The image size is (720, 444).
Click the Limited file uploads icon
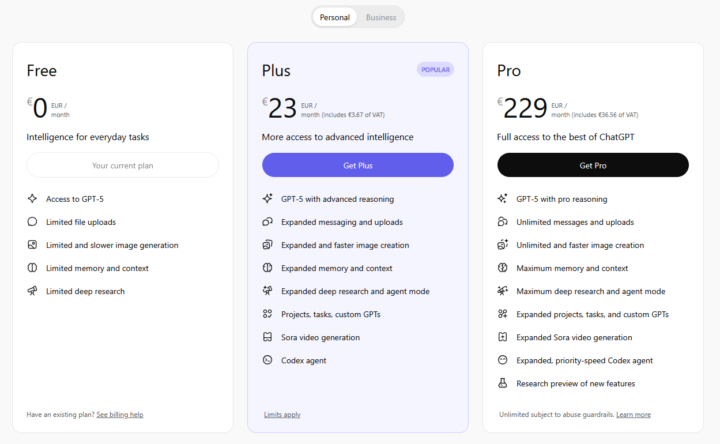pyautogui.click(x=32, y=222)
